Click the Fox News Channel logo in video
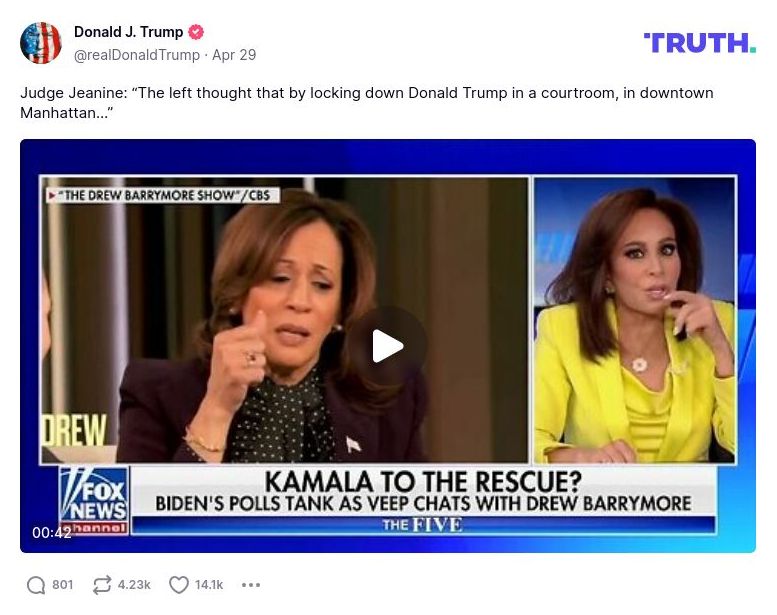 pos(94,501)
